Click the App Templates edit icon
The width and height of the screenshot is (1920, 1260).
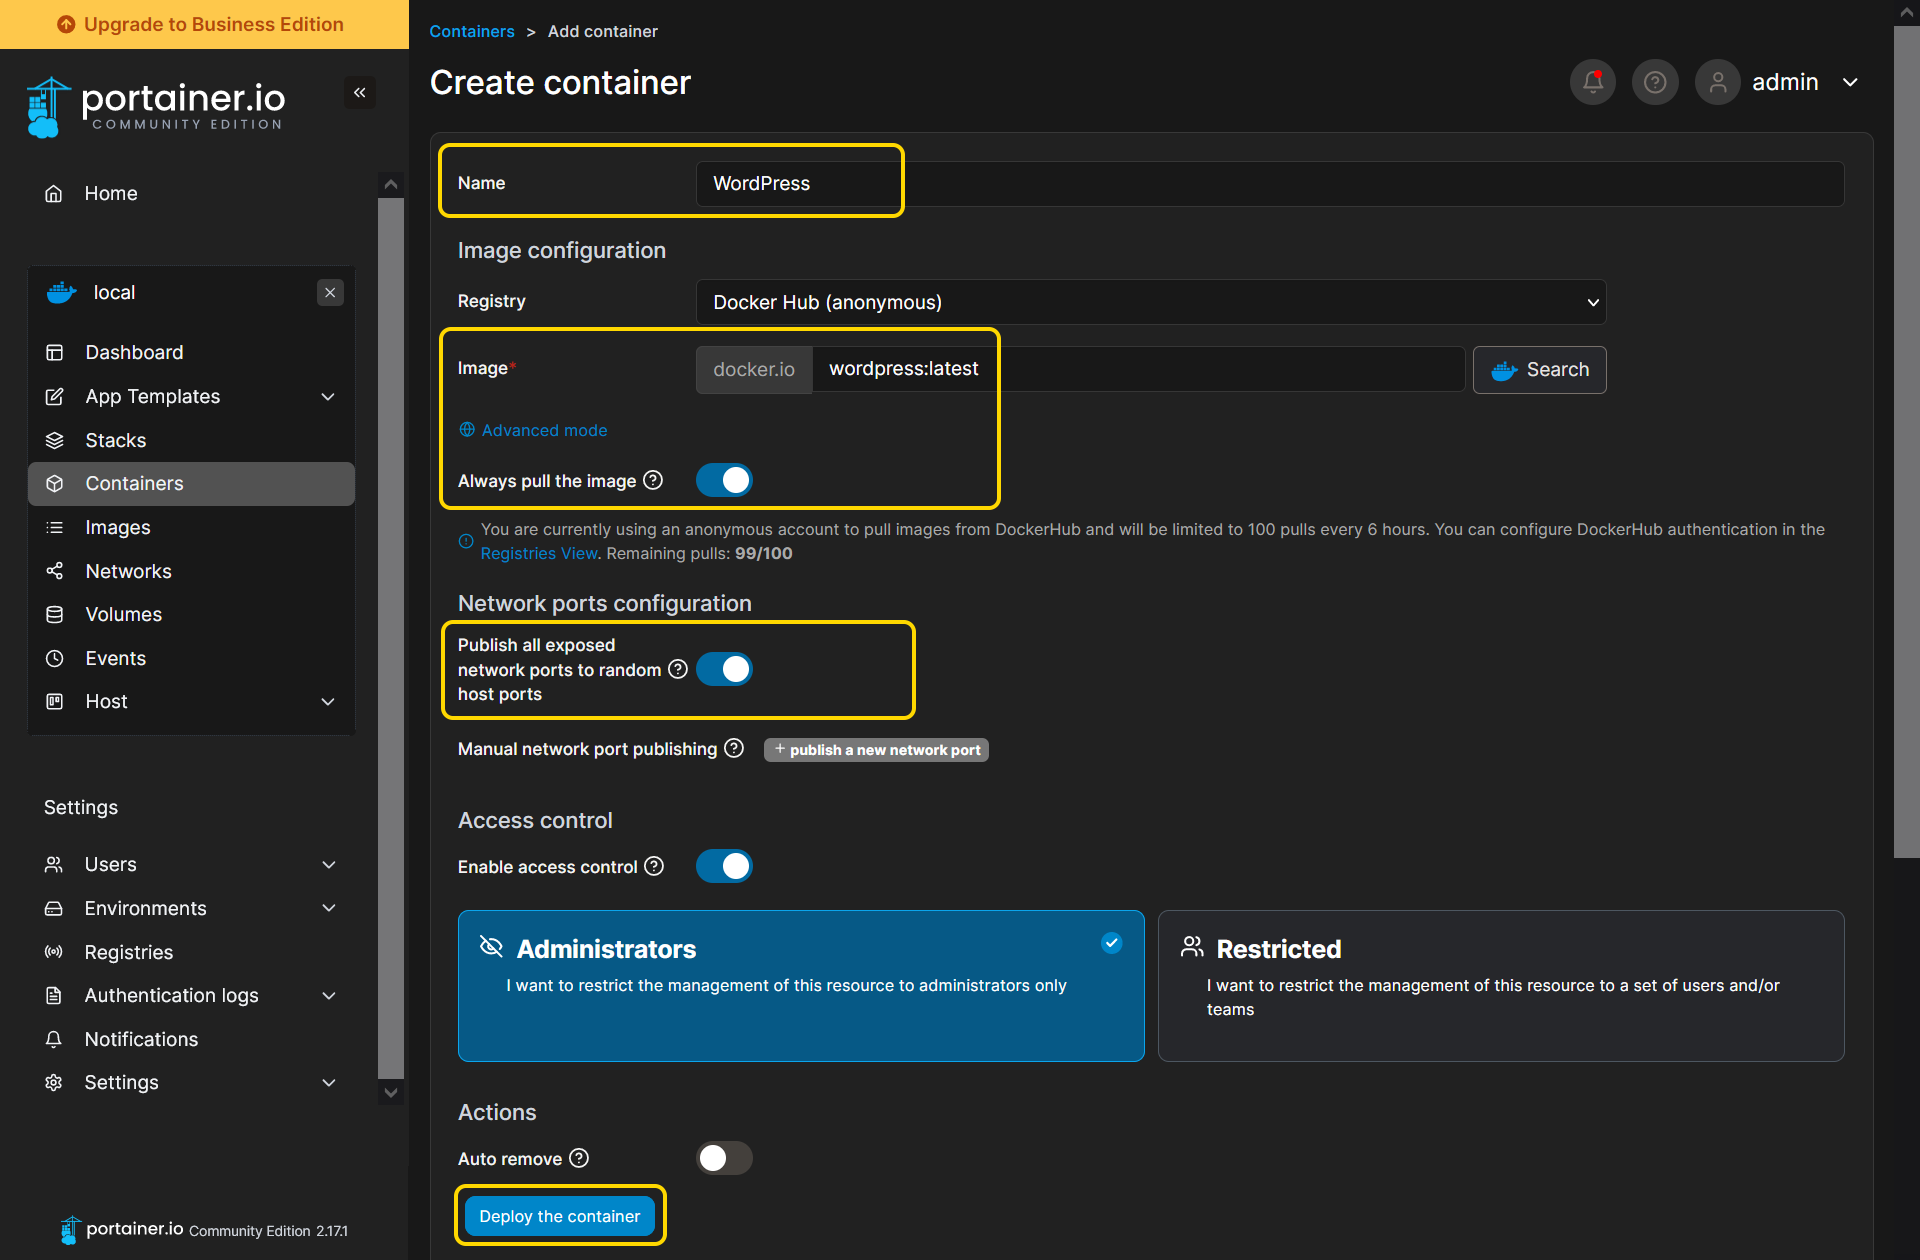point(55,397)
